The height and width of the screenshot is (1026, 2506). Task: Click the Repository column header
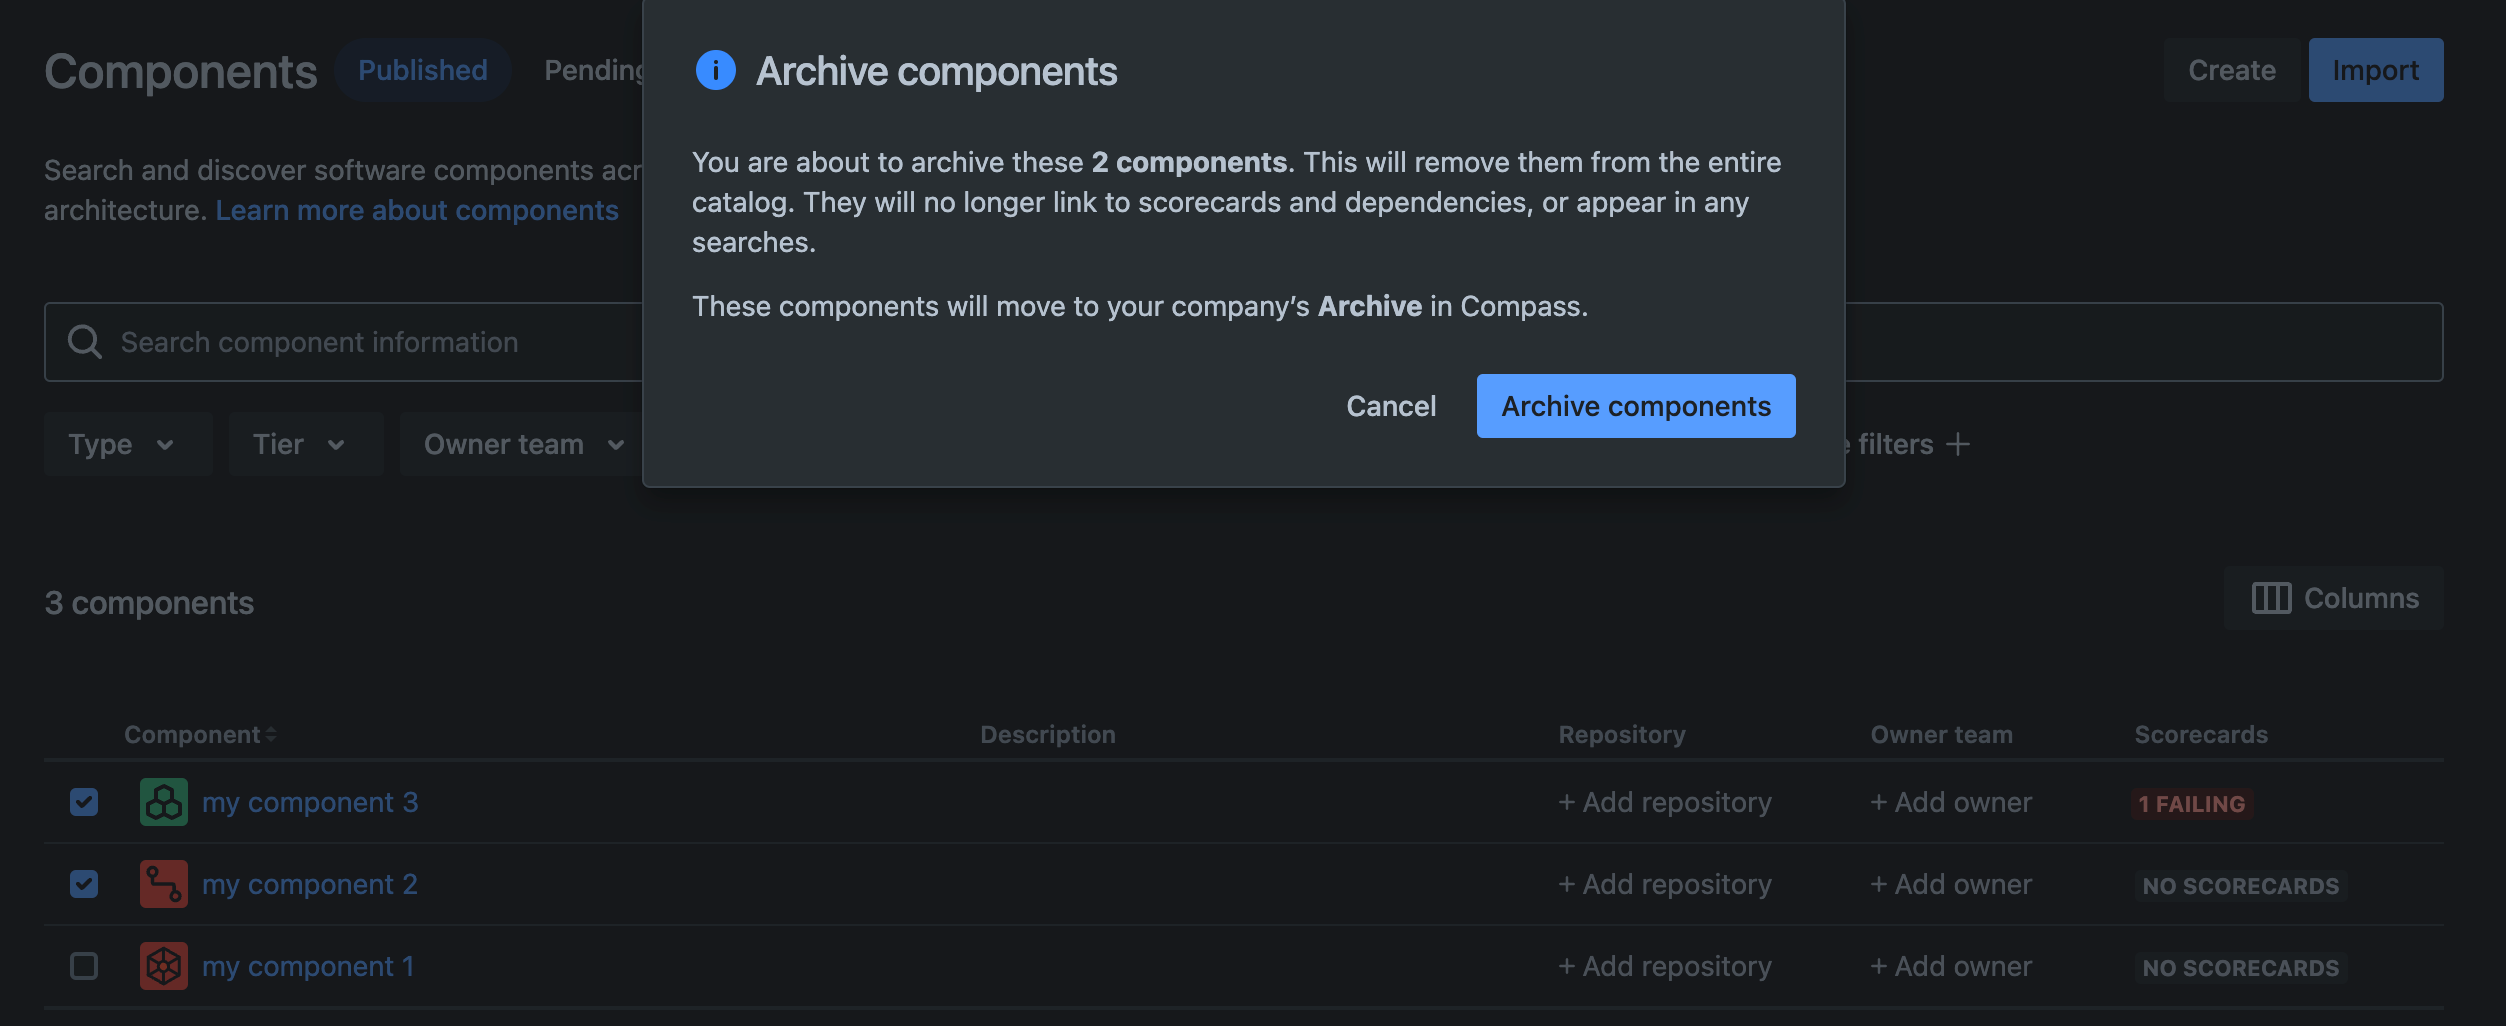(1622, 735)
